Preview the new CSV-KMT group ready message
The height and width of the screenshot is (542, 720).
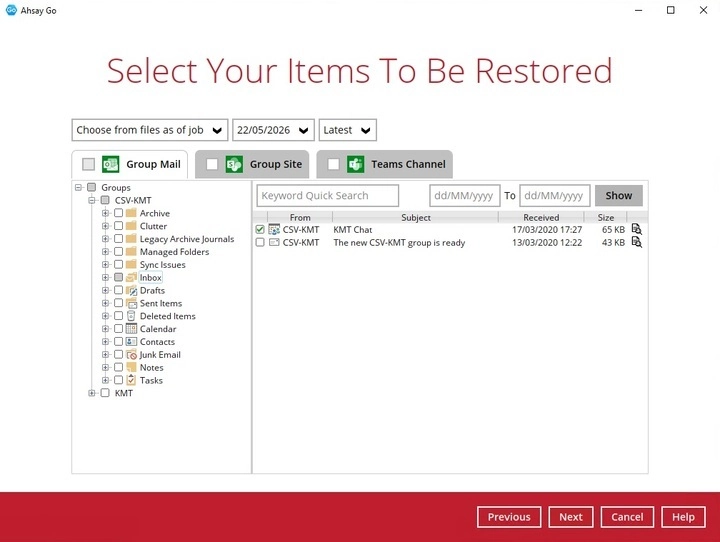point(636,242)
